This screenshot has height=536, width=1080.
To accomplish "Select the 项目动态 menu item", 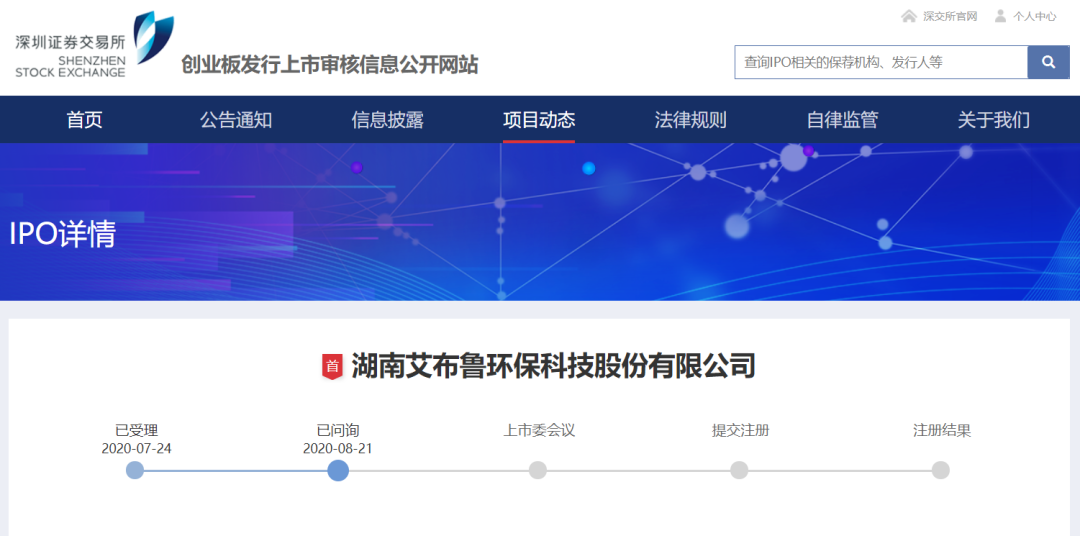I will point(539,120).
